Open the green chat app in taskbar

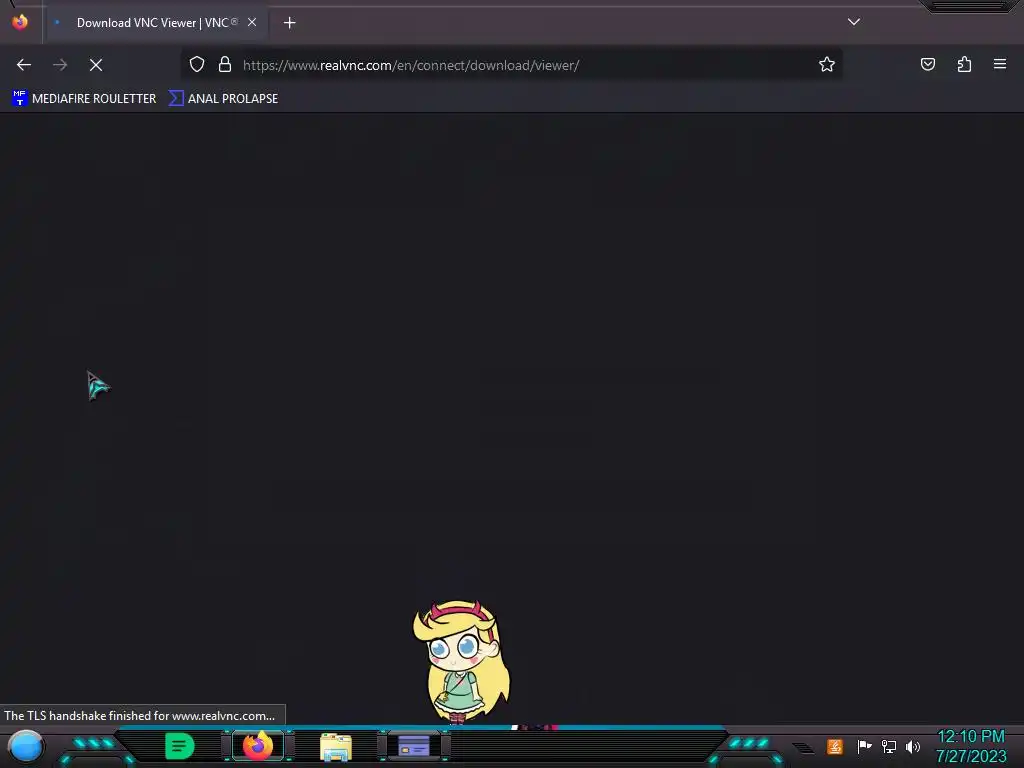pos(180,746)
